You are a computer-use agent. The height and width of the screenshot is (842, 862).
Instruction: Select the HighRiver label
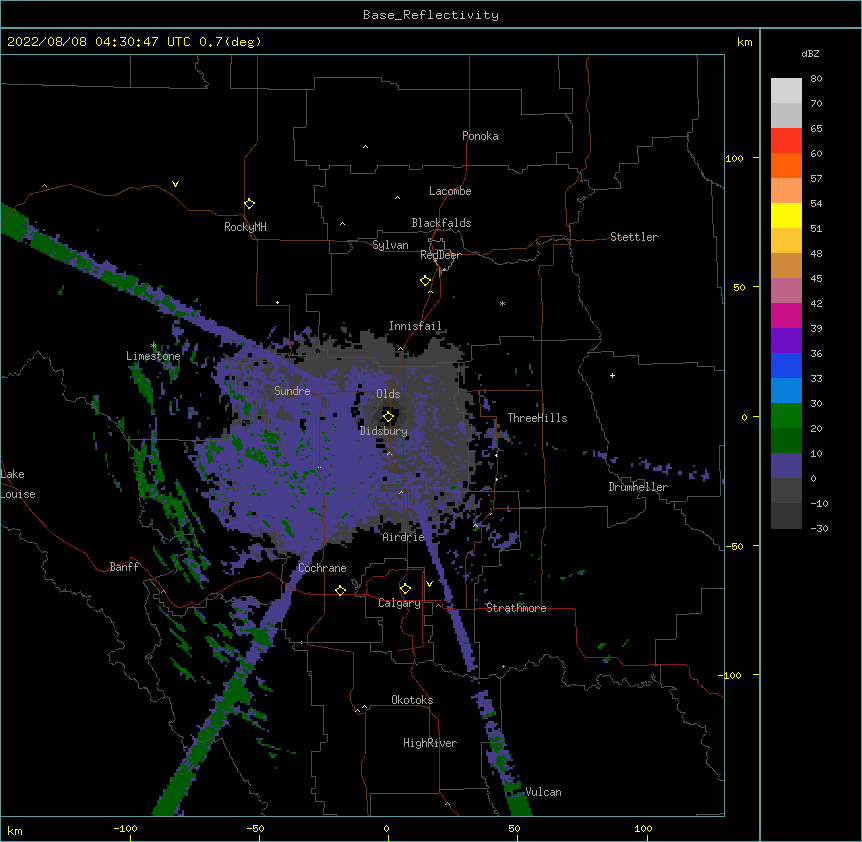[430, 743]
